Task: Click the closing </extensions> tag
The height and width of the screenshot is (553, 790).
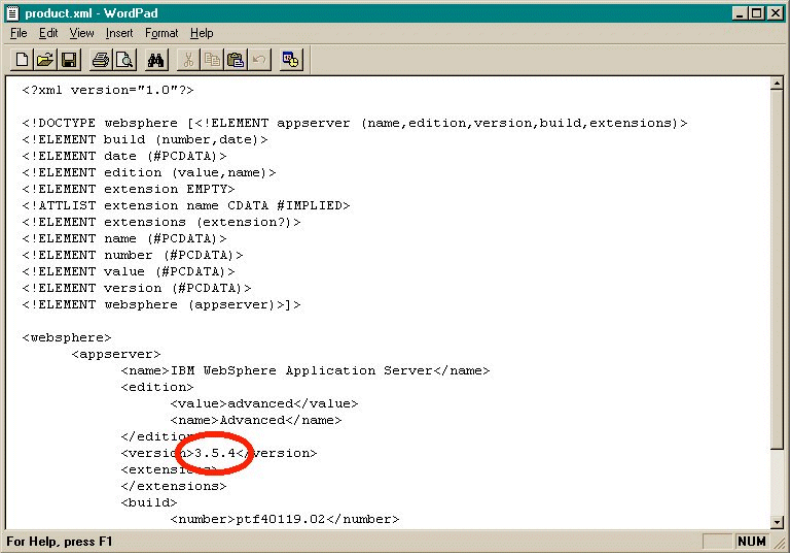Action: pyautogui.click(x=173, y=487)
